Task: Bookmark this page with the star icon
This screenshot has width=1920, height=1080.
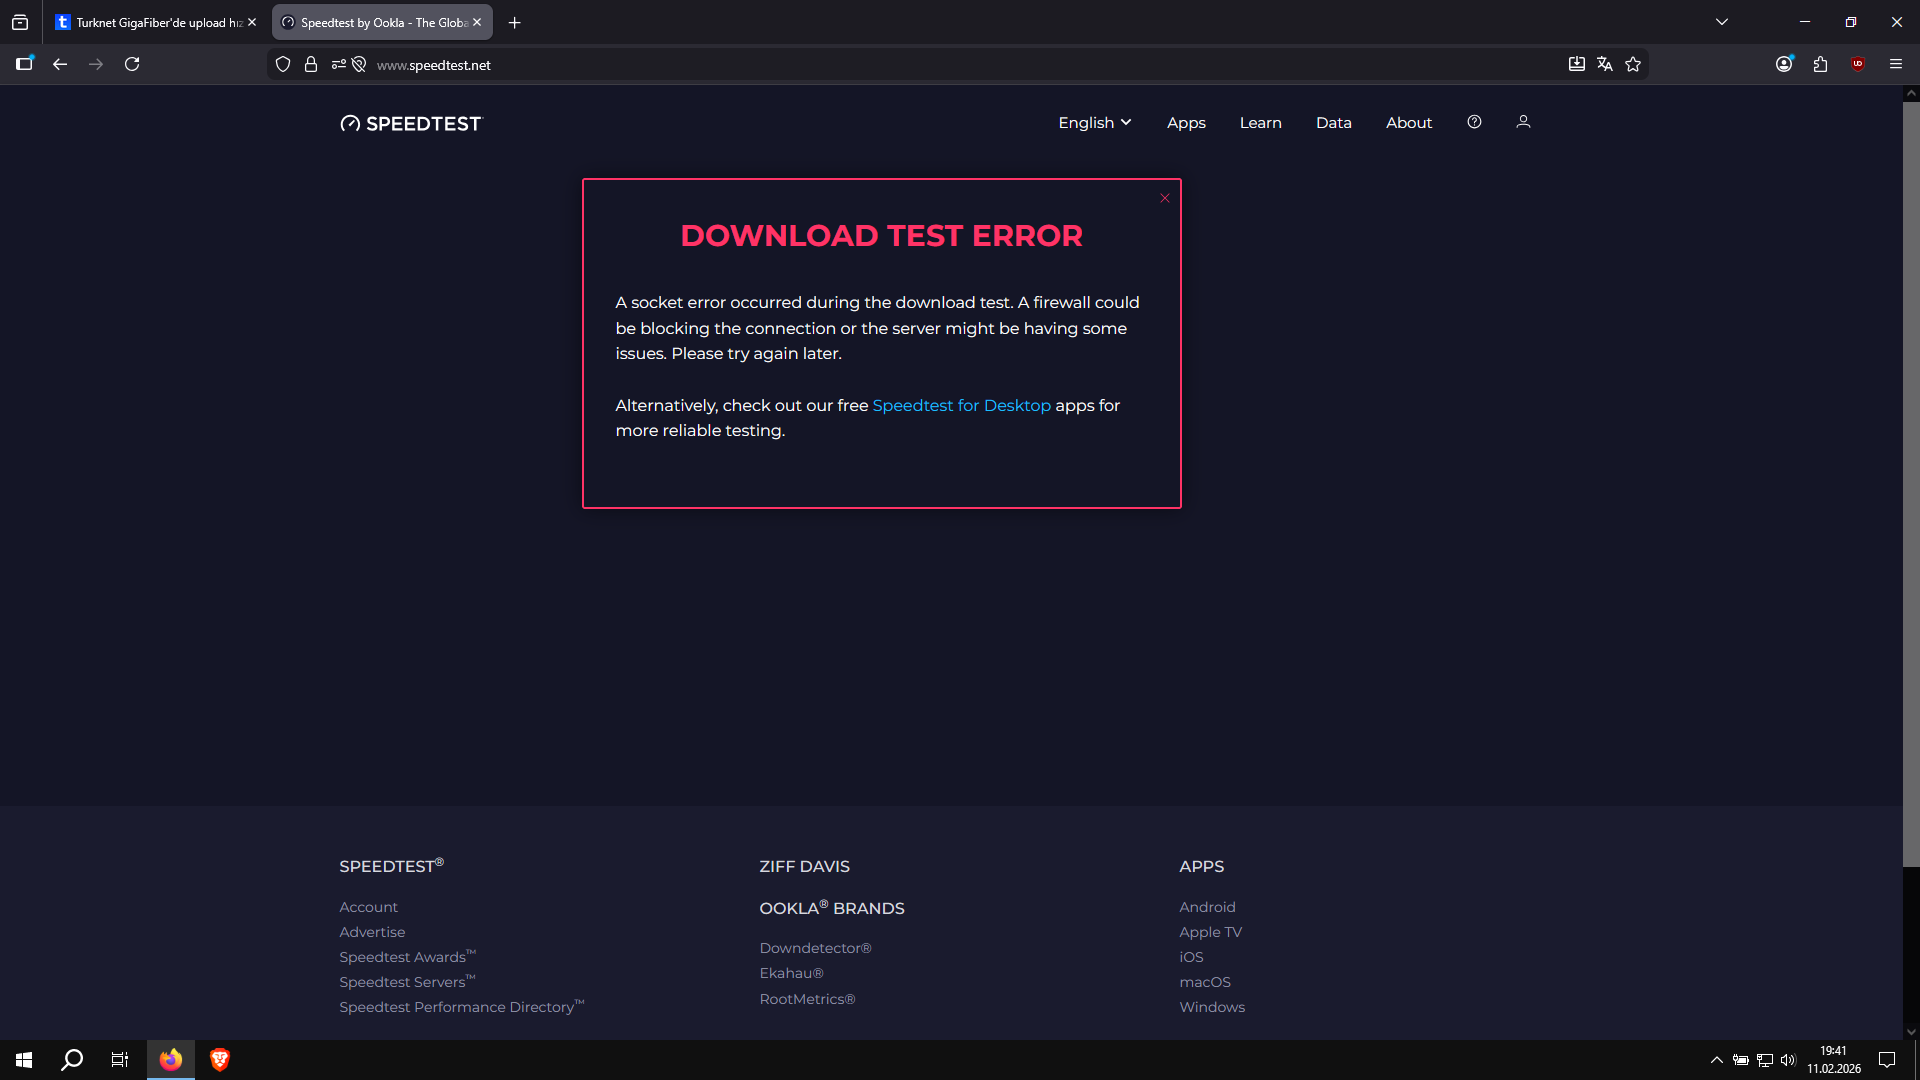Action: [1633, 64]
